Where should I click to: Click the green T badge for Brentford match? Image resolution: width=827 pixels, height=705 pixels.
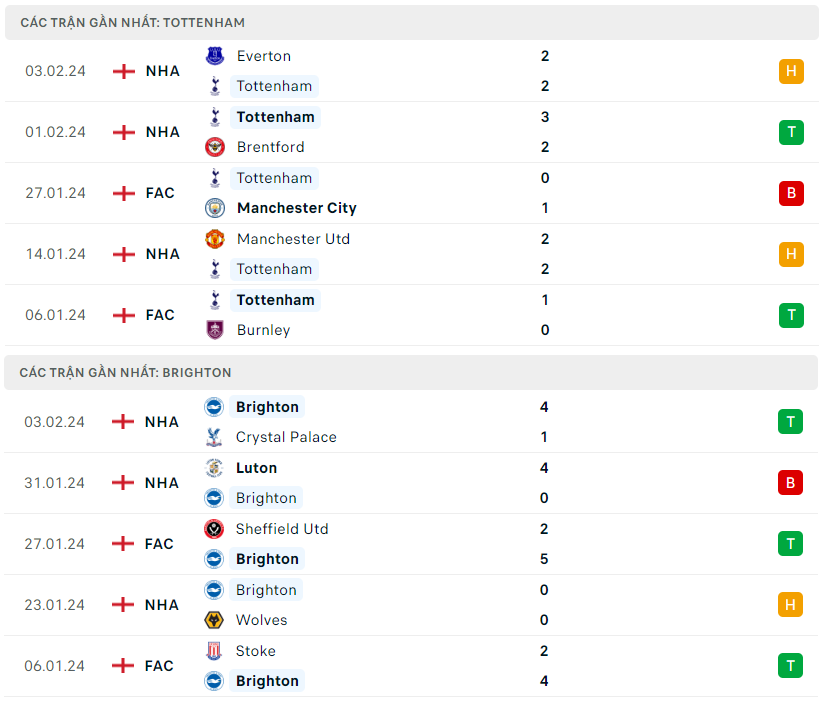tap(791, 132)
